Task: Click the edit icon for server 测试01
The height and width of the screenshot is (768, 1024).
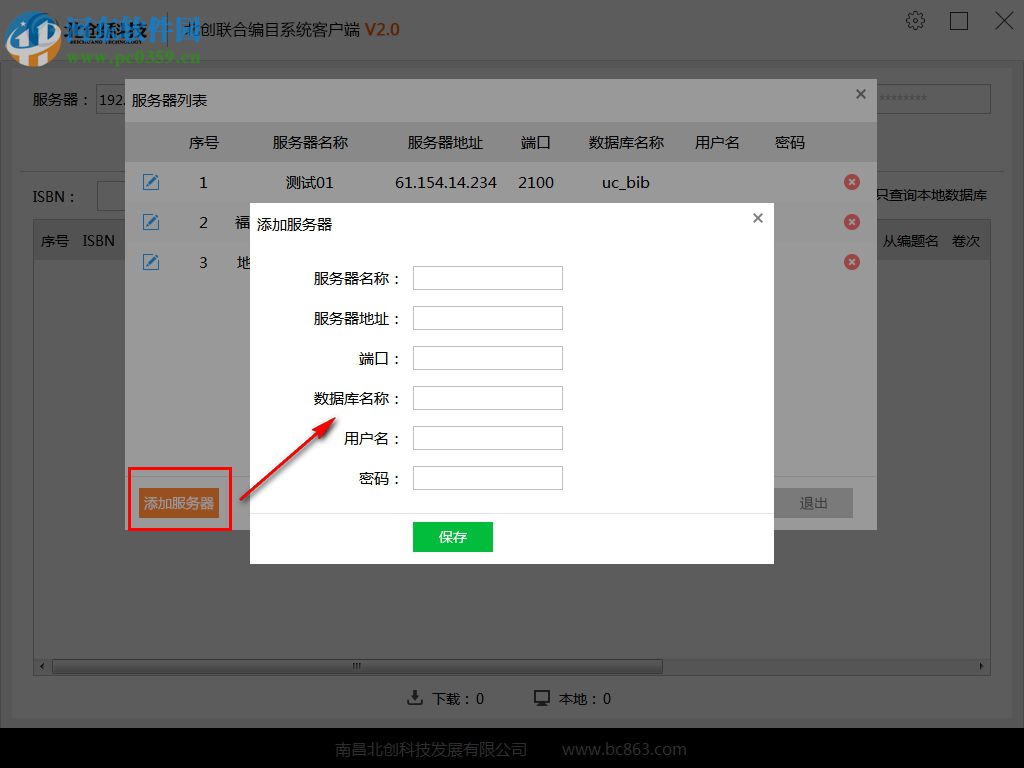Action: point(151,182)
